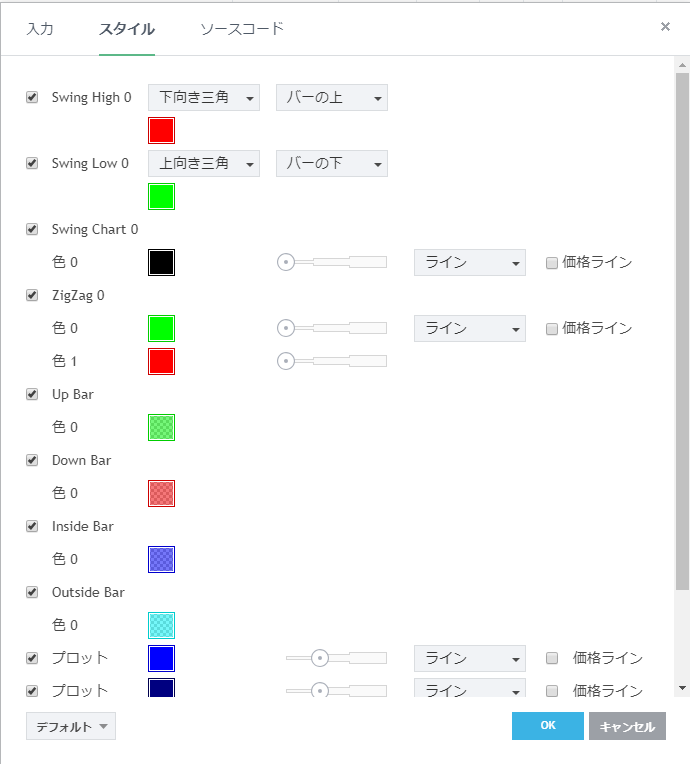Image resolution: width=690 pixels, height=764 pixels.
Task: Click the OK button
Action: point(547,726)
